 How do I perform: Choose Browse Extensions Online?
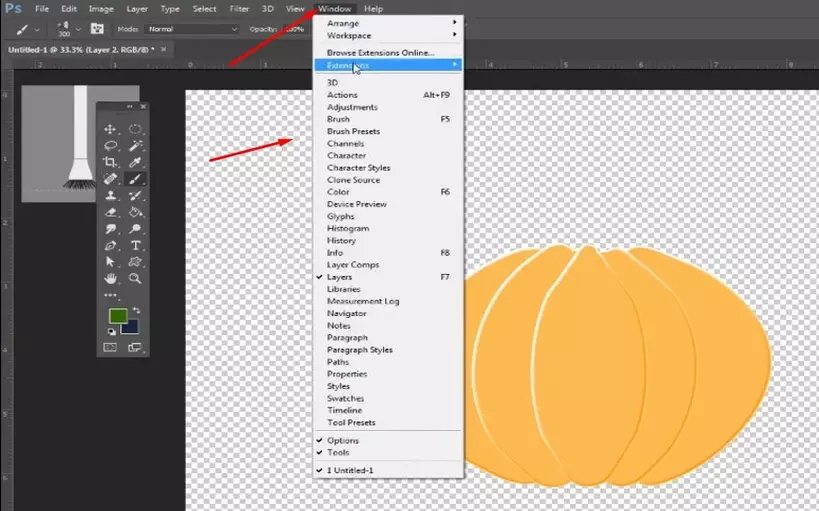[x=388, y=53]
